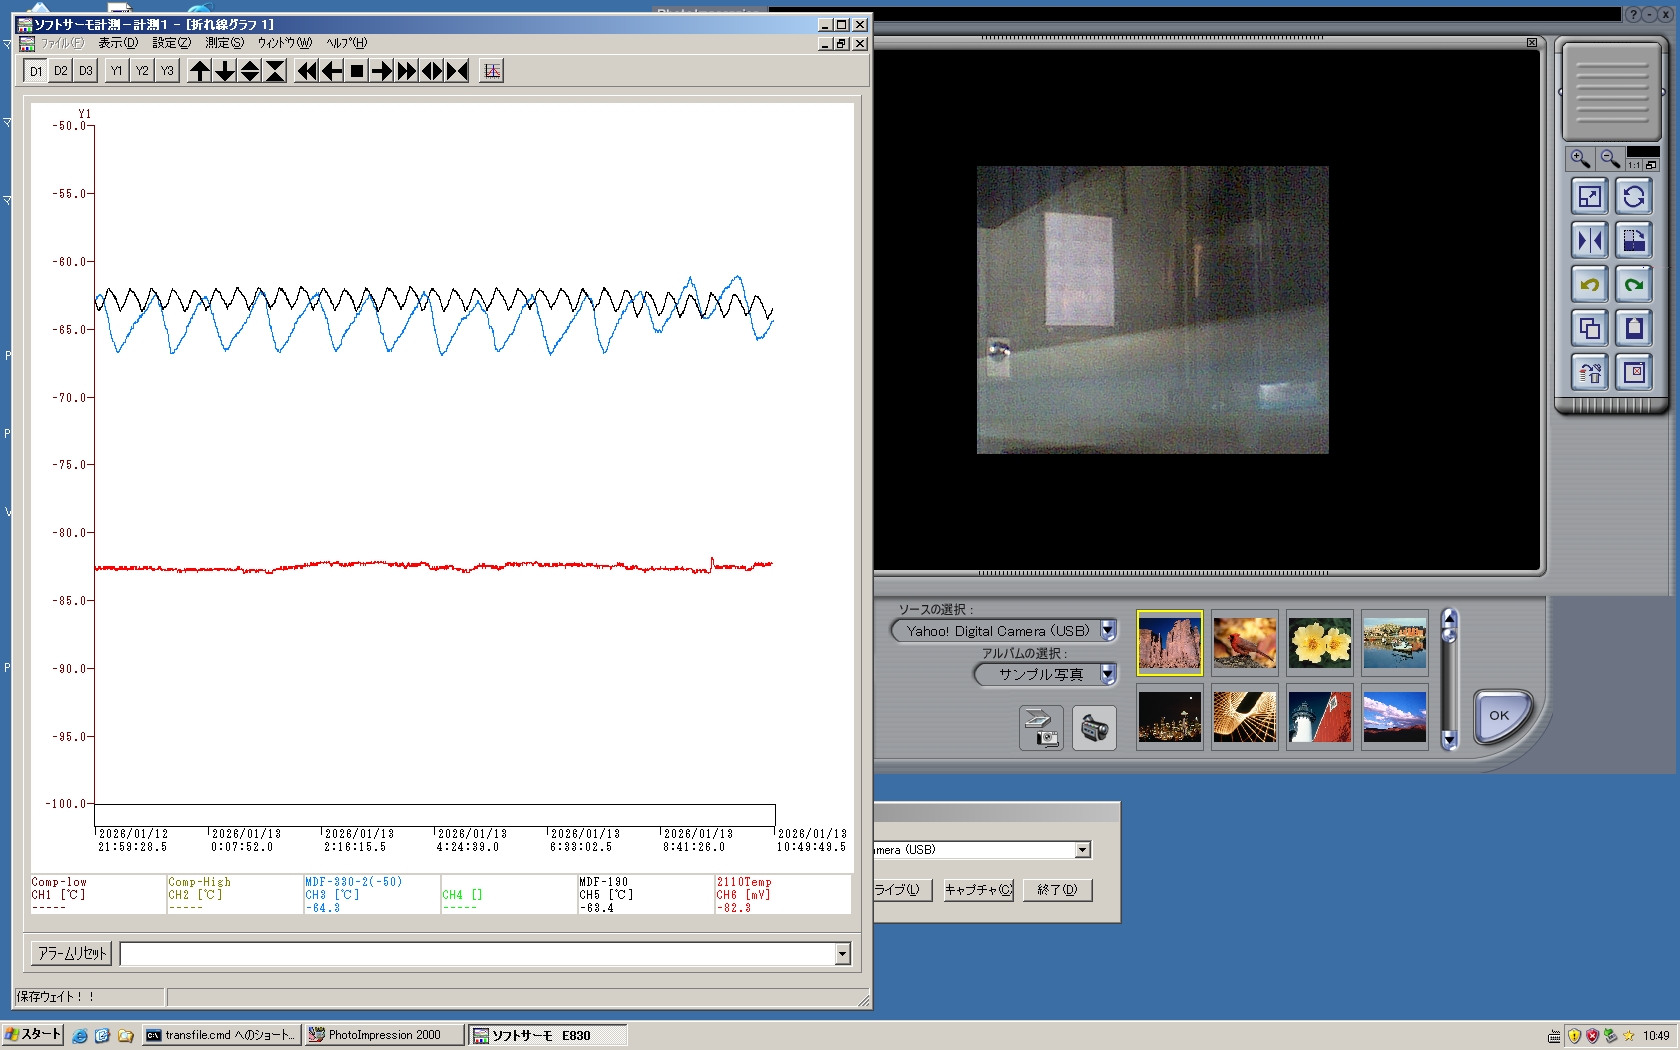Open the alarm message dropdown beside アラームリセット
This screenshot has height=1050, width=1680.
click(842, 954)
